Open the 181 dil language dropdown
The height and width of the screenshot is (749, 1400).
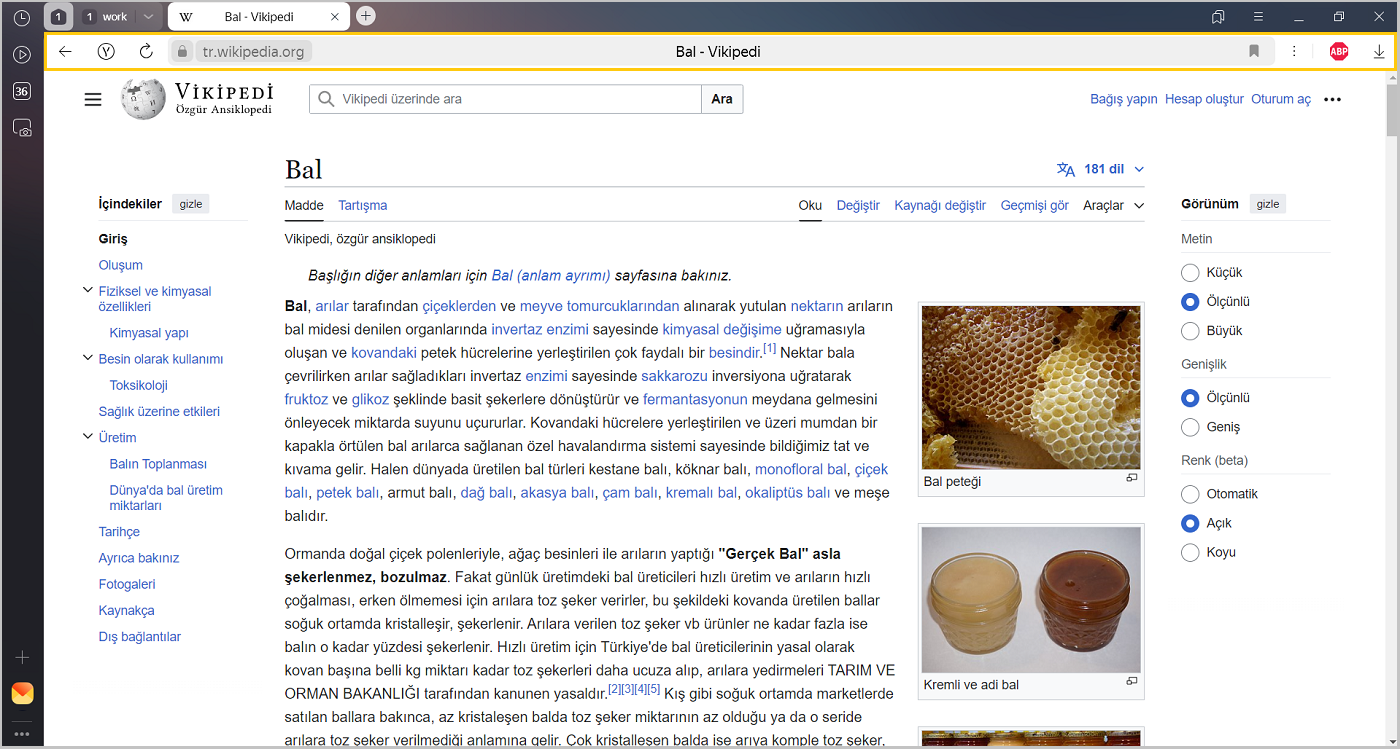click(x=1100, y=169)
